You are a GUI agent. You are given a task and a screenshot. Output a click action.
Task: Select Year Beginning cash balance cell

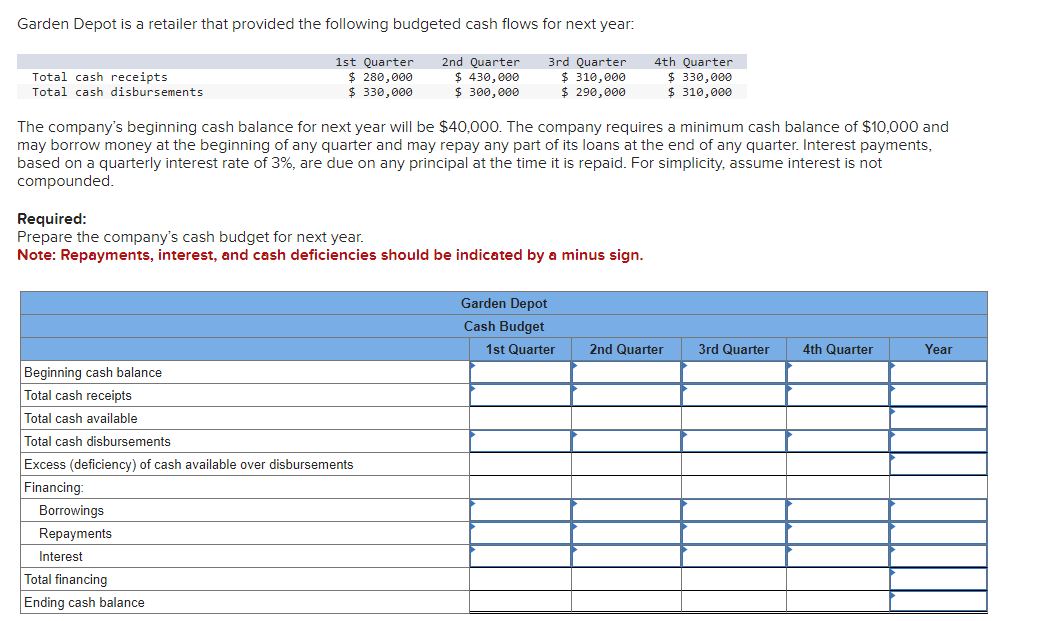(938, 372)
